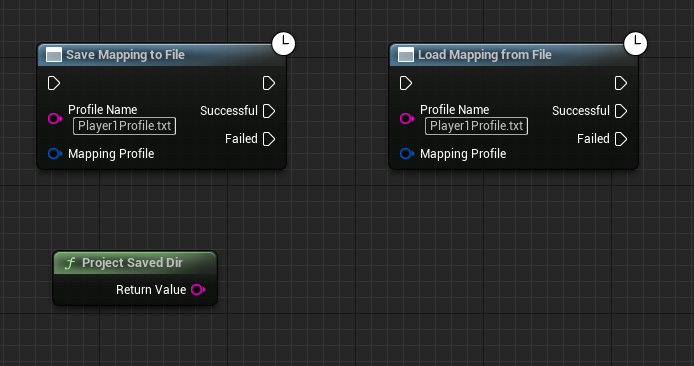Screen dimensions: 694x366
Task: Select the Save Mapping to File node title
Action: (x=125, y=54)
